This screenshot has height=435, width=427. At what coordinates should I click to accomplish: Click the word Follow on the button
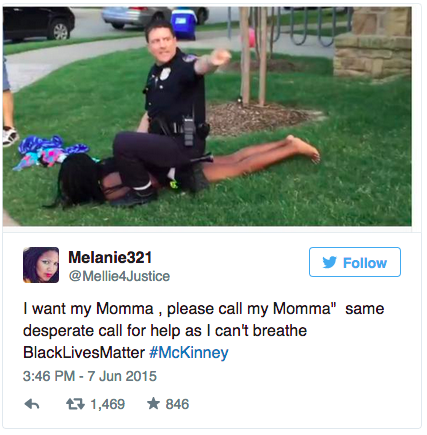tap(365, 263)
